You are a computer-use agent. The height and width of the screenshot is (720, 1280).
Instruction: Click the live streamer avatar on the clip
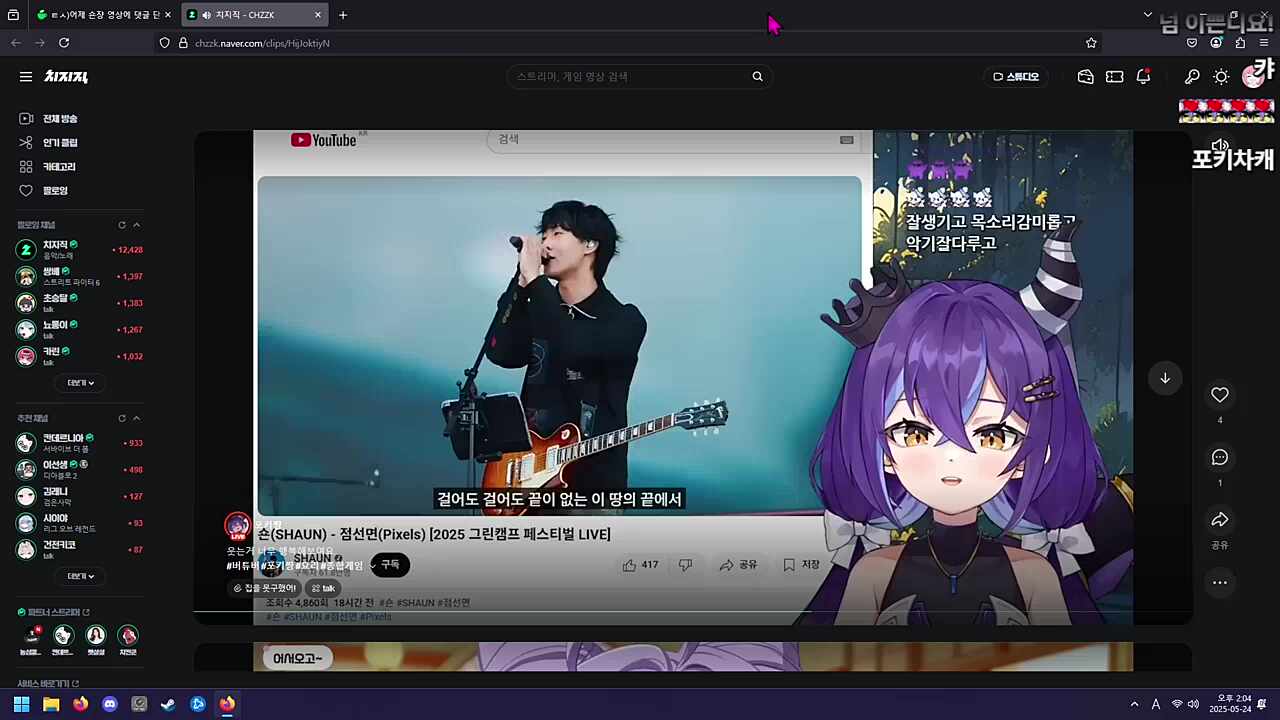click(237, 527)
